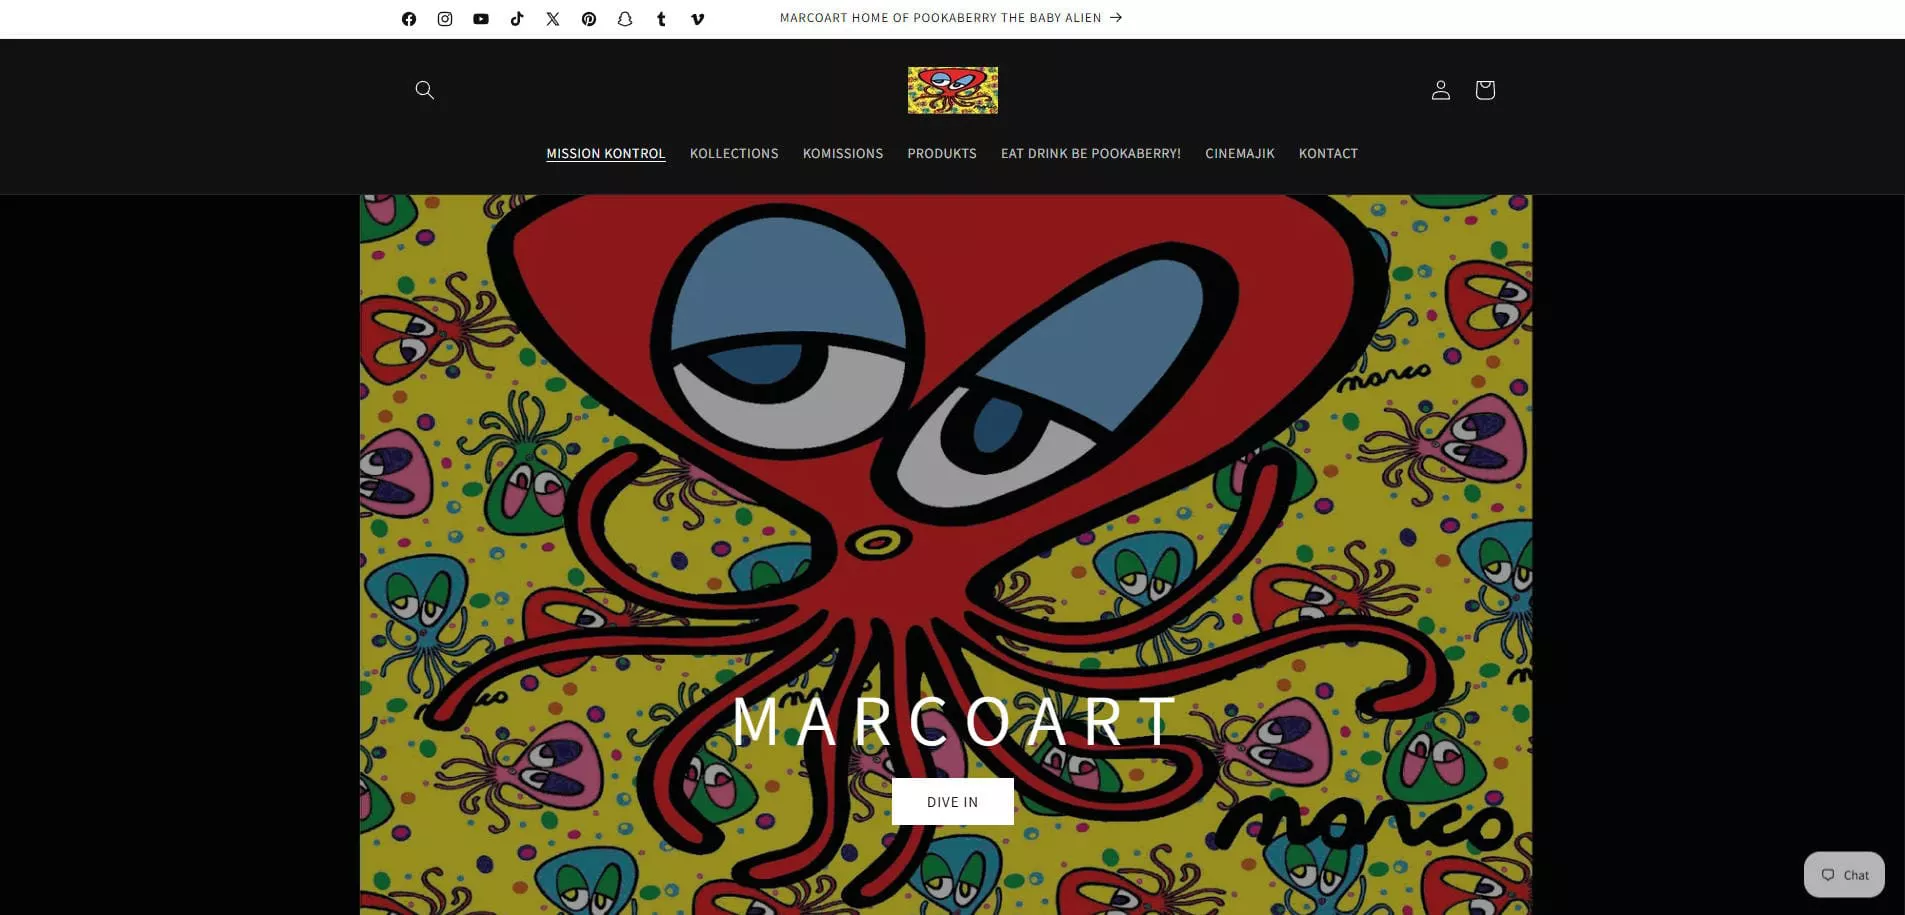Click the Marcoart octopus logo

point(953,90)
